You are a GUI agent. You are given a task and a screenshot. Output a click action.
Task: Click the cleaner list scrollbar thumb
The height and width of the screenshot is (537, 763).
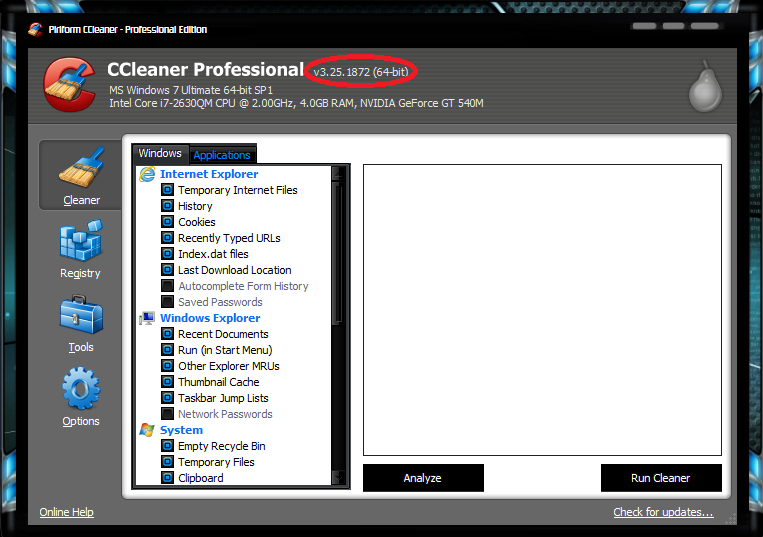(x=338, y=253)
